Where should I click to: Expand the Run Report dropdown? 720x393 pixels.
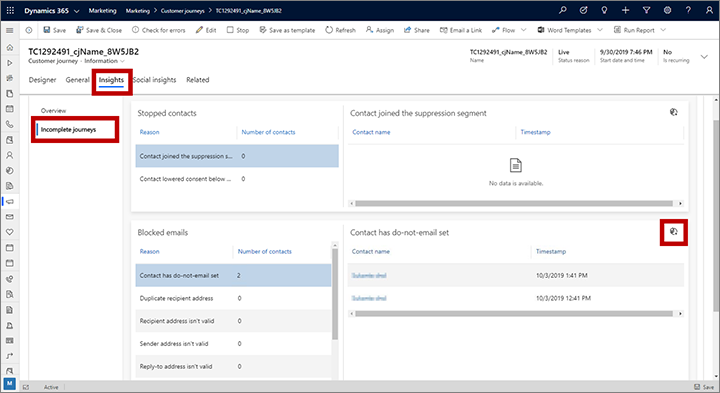pos(663,30)
